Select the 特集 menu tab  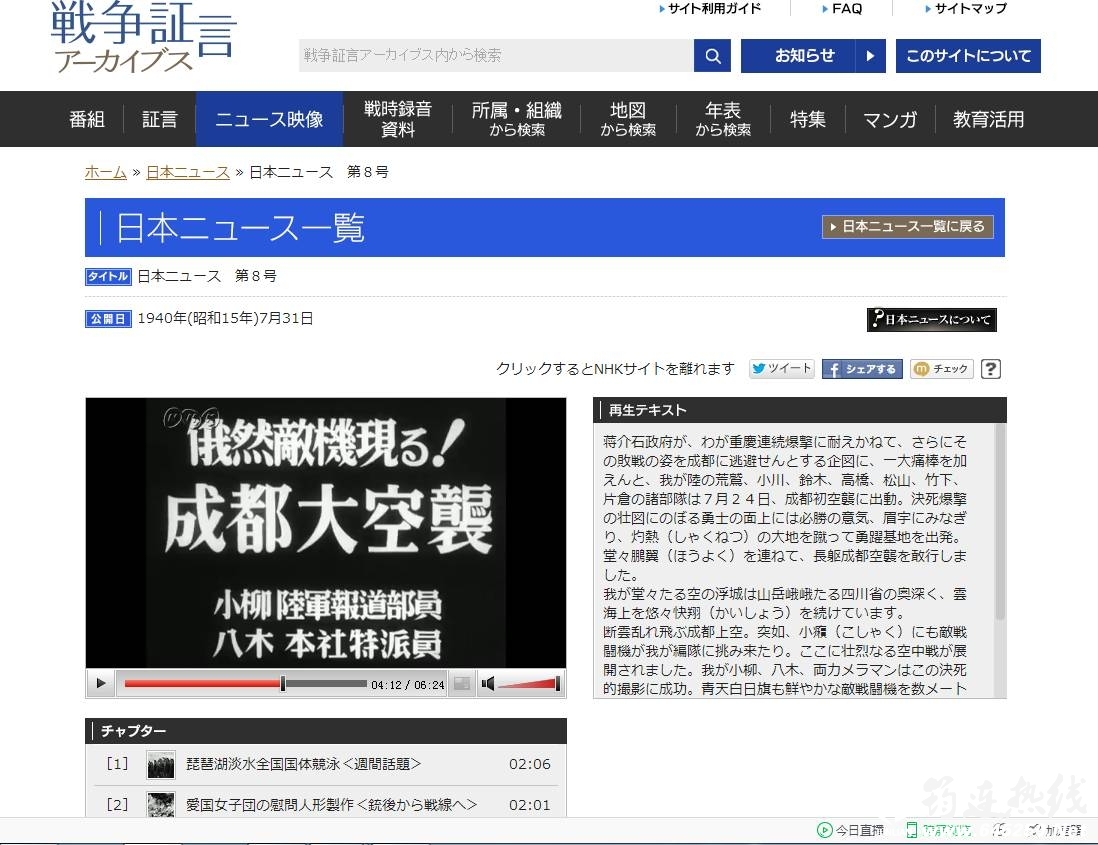pyautogui.click(x=807, y=119)
